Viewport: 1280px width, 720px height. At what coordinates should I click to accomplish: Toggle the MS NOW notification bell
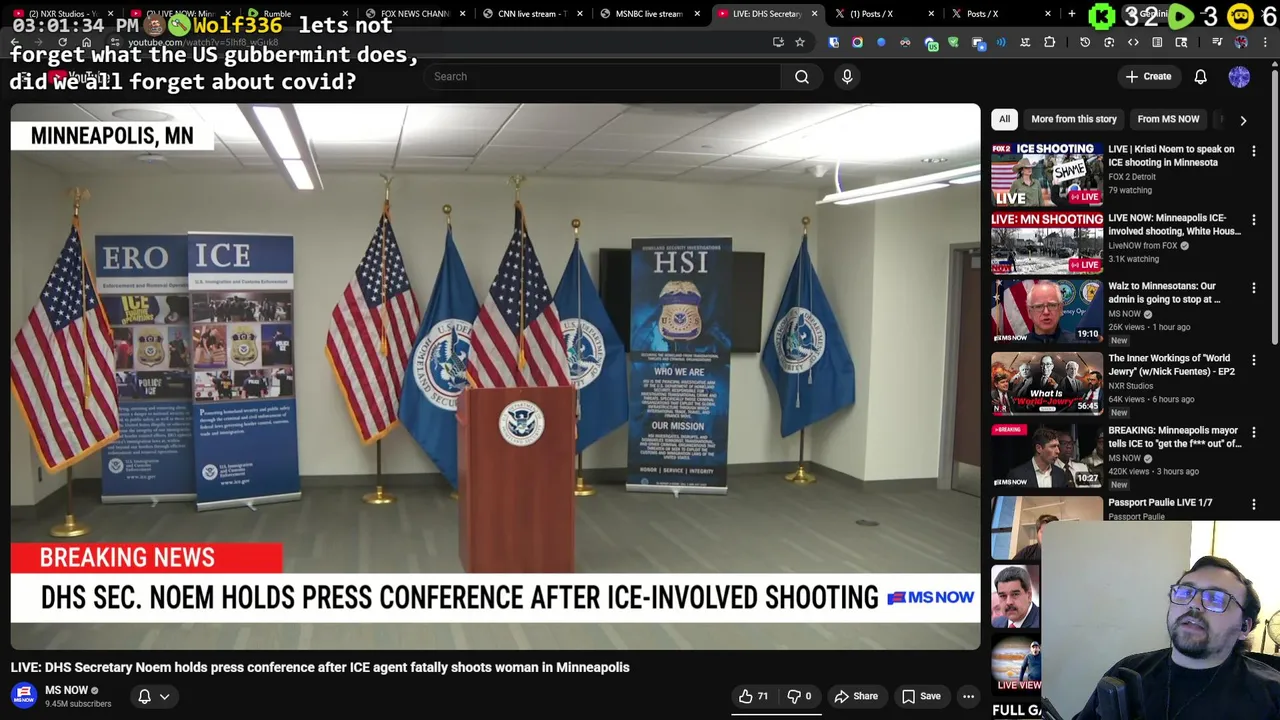coord(144,696)
